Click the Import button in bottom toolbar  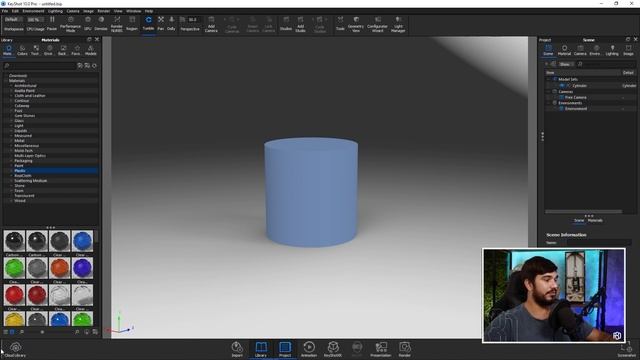point(237,349)
